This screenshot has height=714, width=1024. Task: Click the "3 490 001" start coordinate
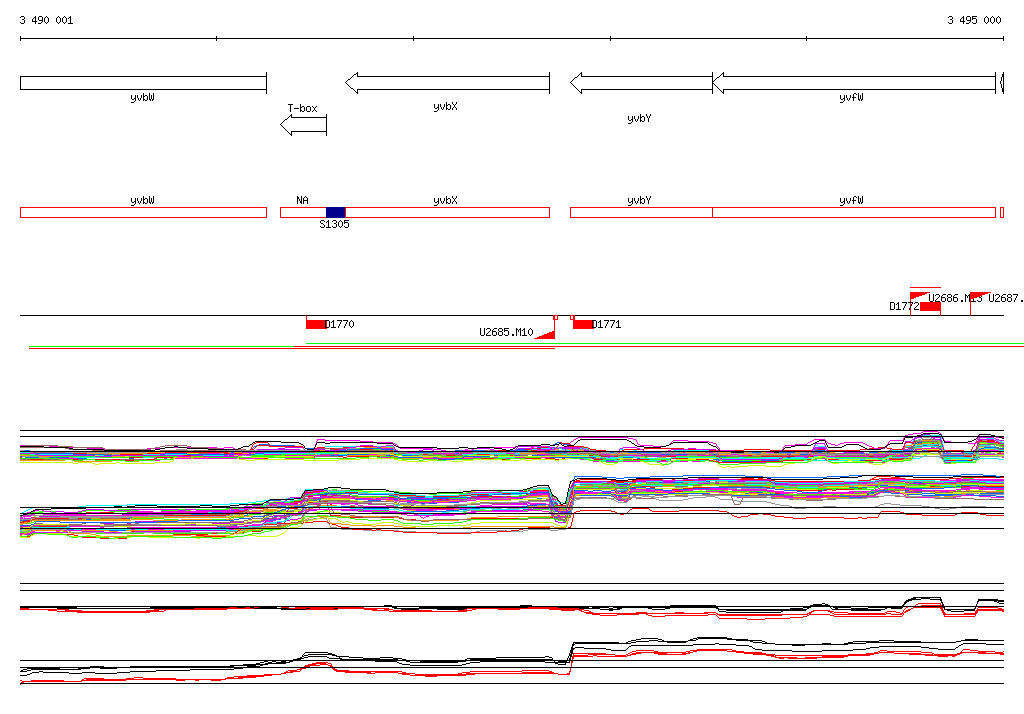point(46,20)
